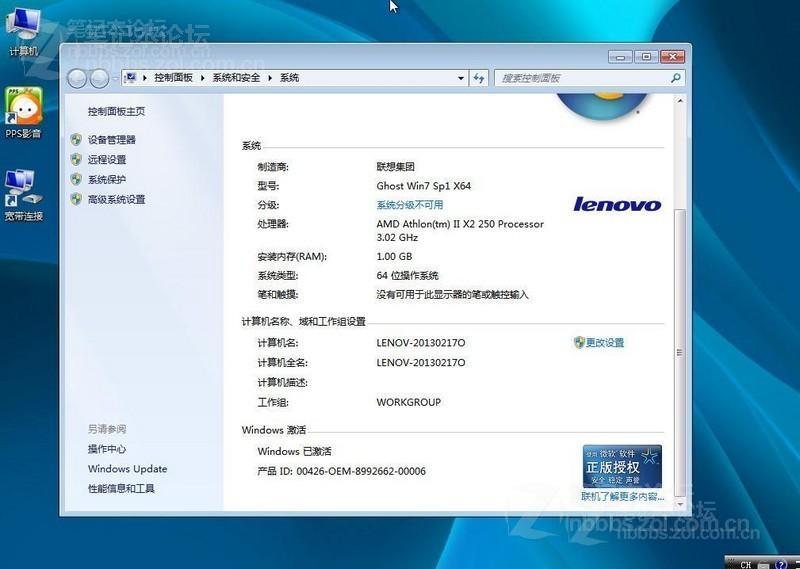800x569 pixels.
Task: Expand the address bar history dropdown arrow
Action: click(x=461, y=78)
